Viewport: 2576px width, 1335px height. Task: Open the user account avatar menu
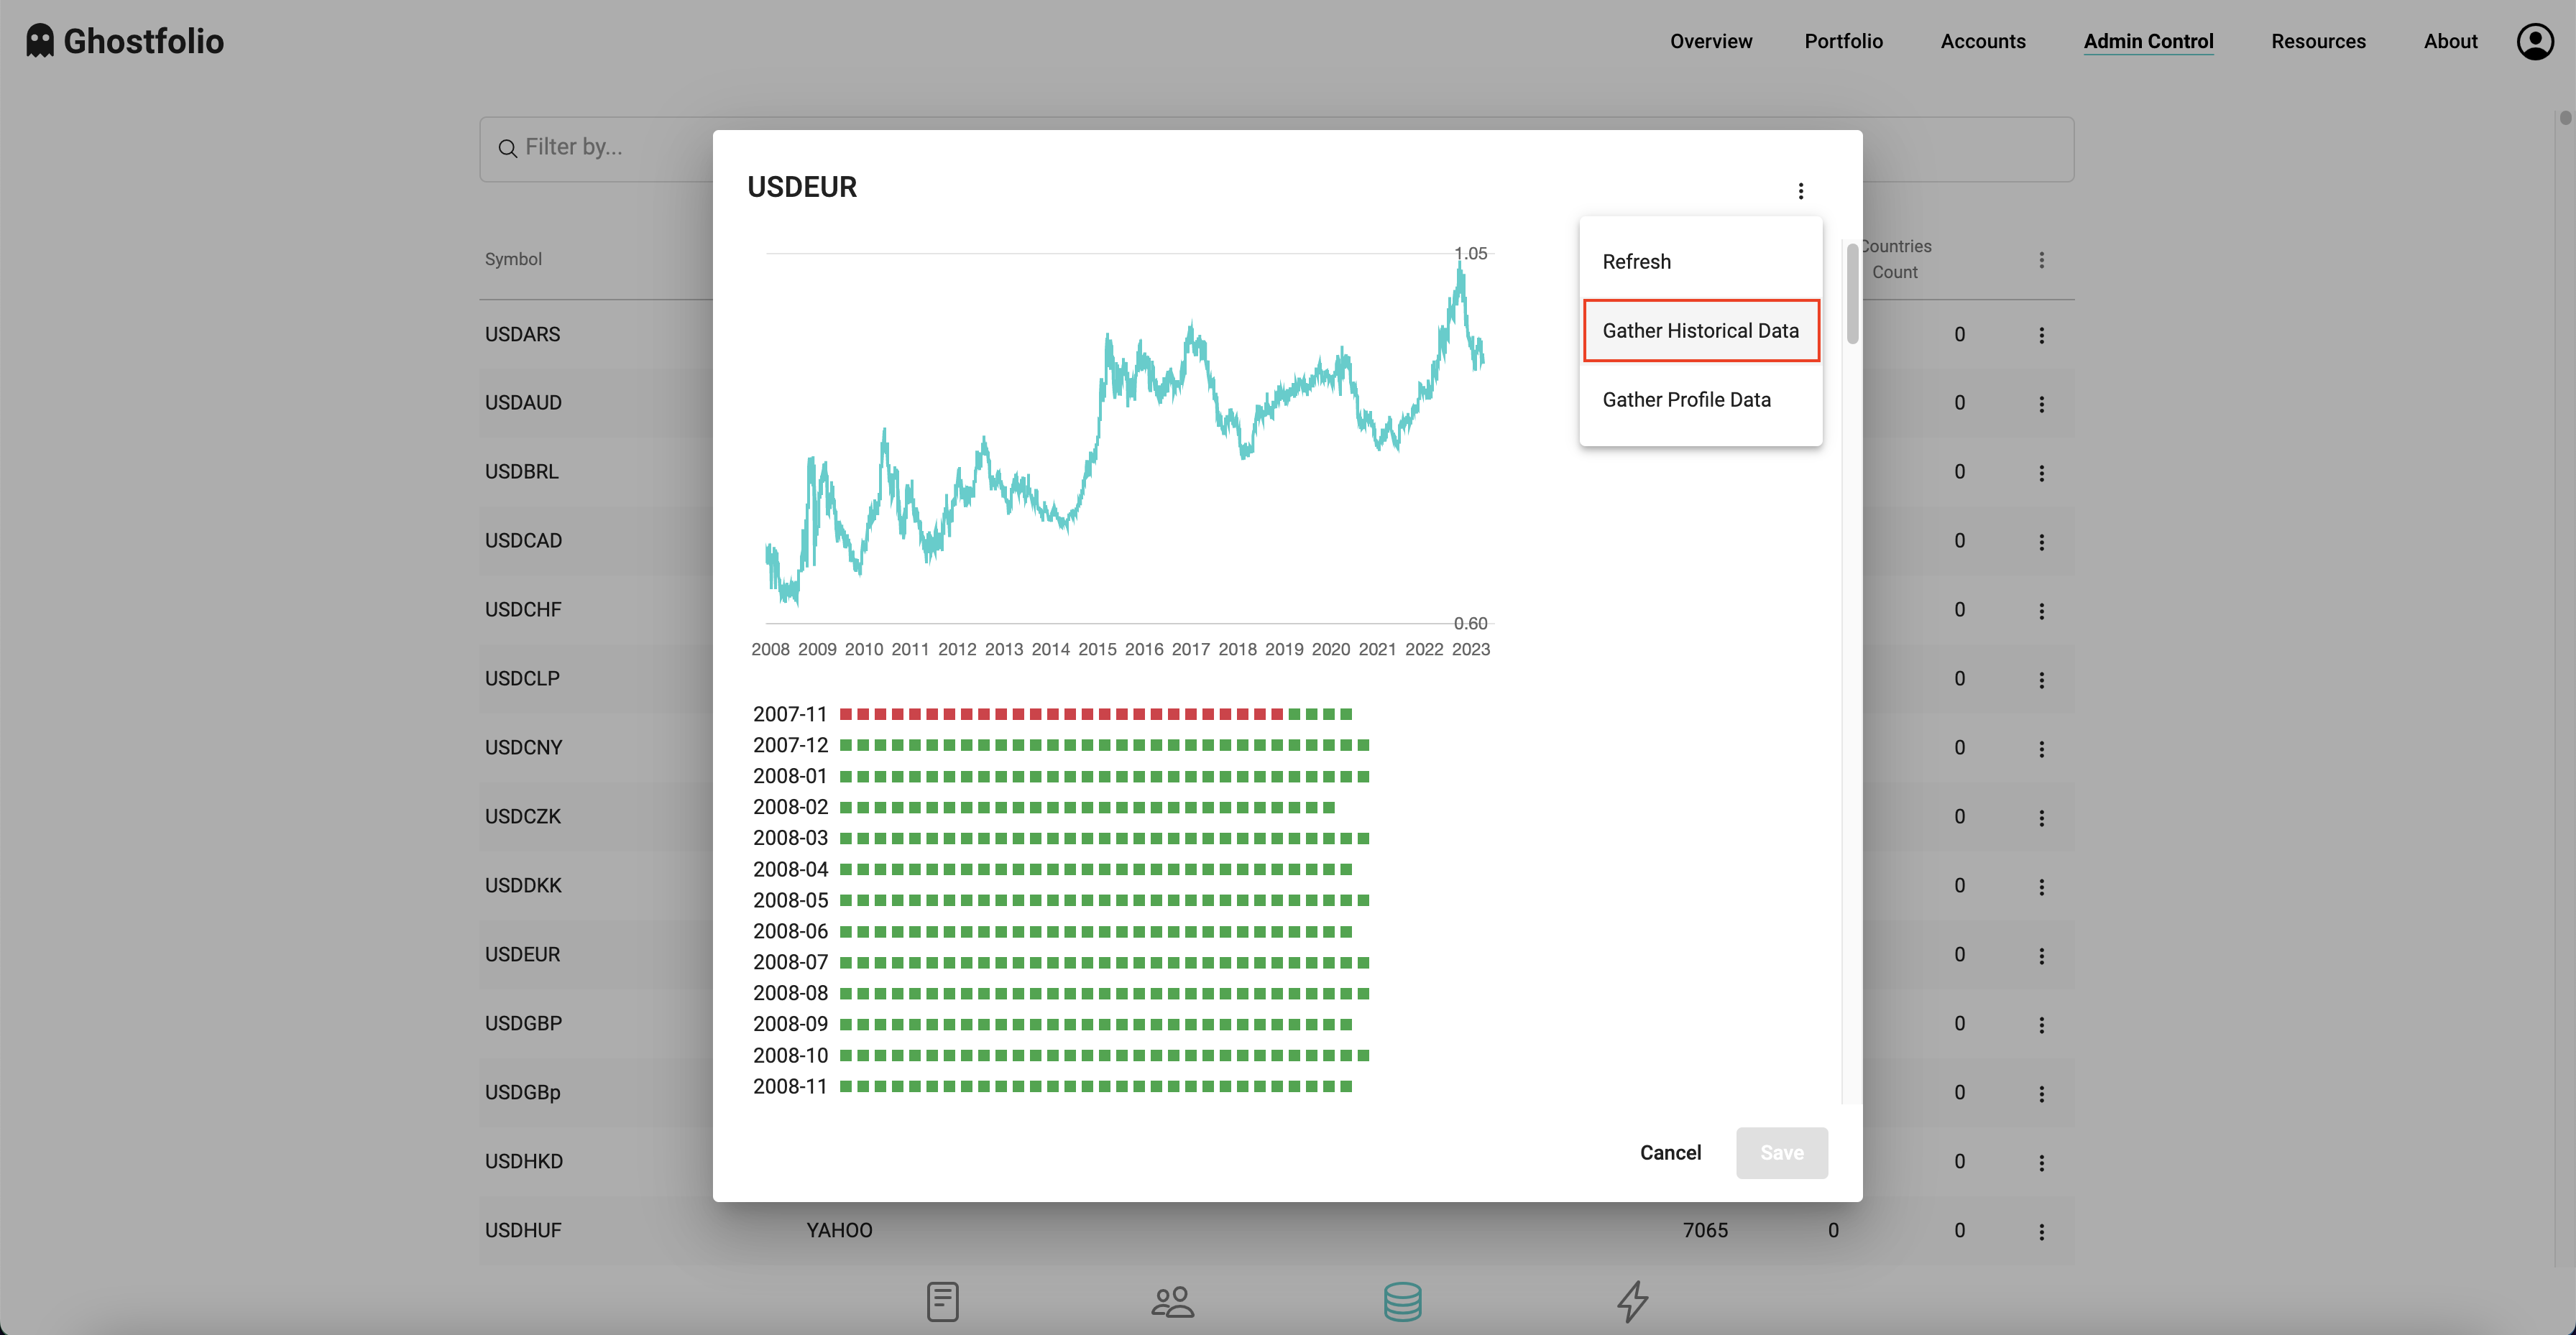[x=2534, y=41]
